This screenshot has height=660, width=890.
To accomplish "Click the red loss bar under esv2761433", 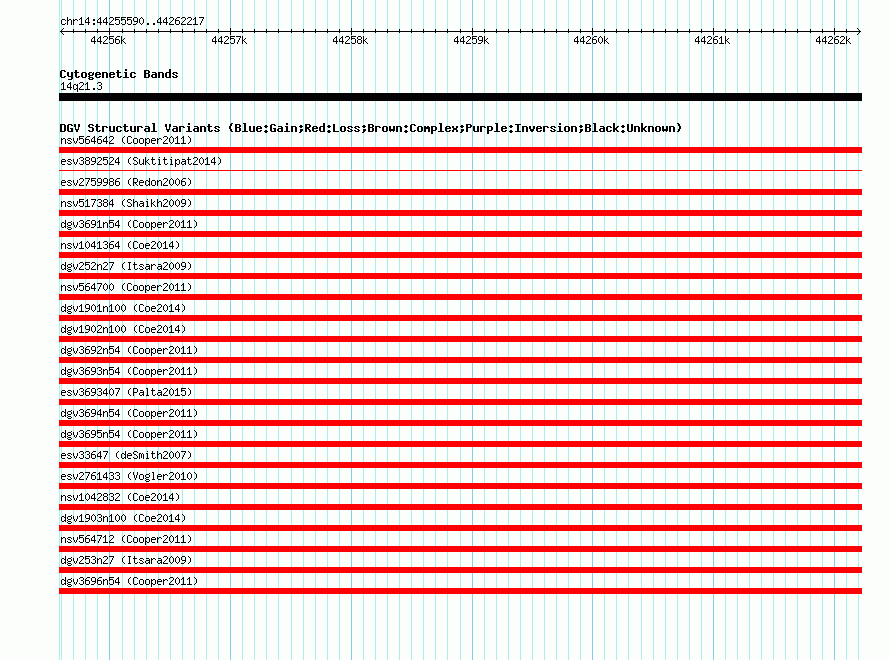I will (x=460, y=486).
